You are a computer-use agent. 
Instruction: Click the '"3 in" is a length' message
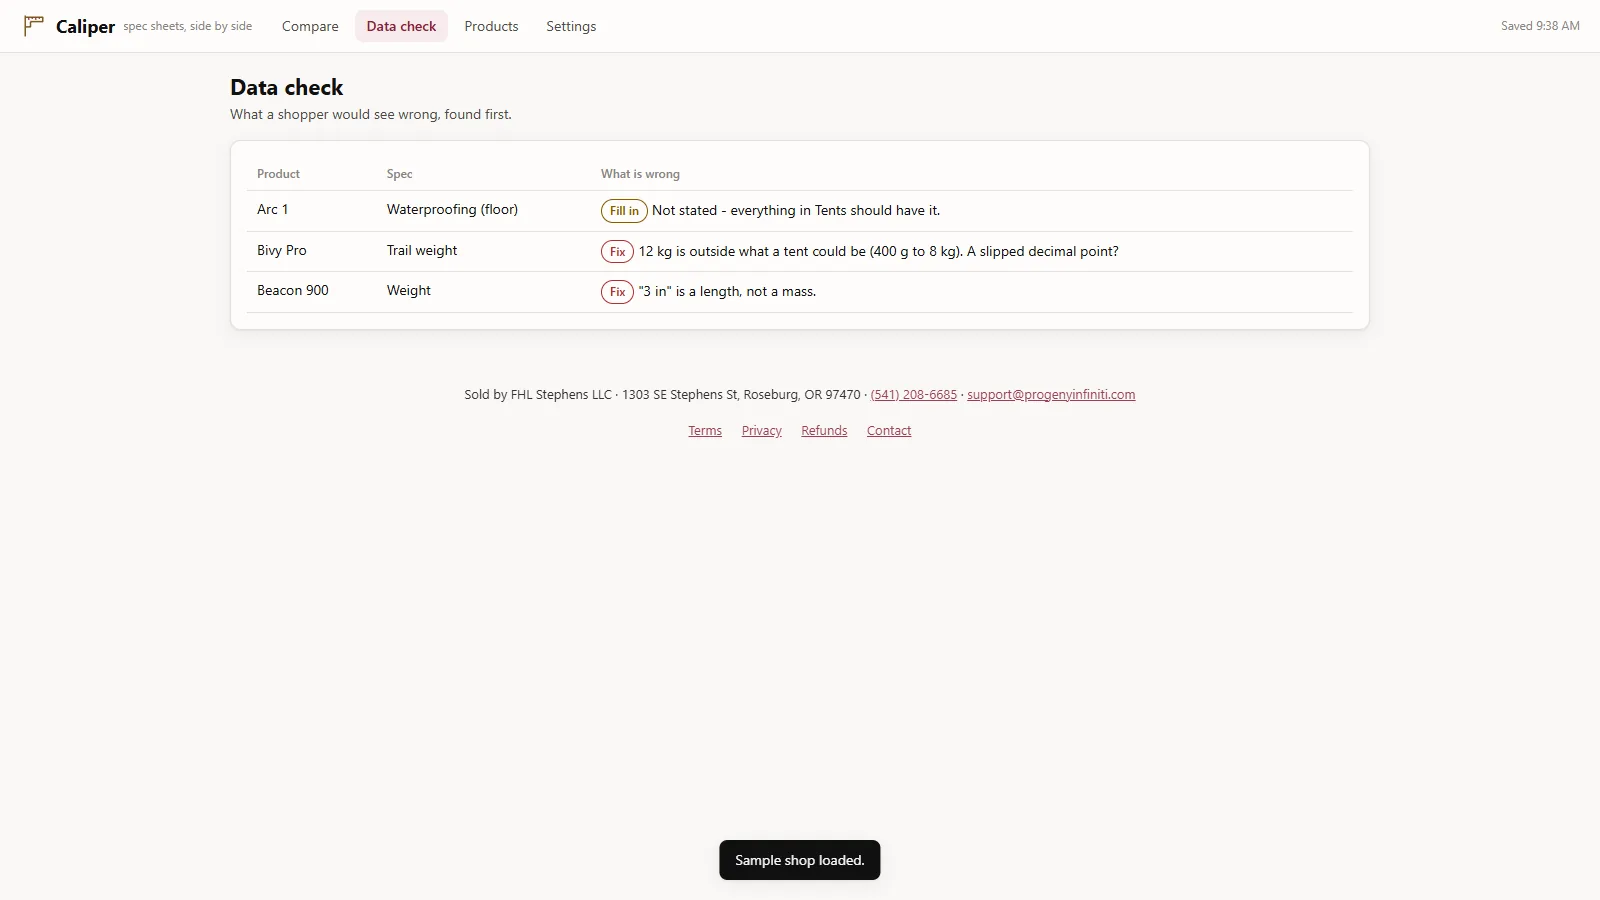pos(727,292)
